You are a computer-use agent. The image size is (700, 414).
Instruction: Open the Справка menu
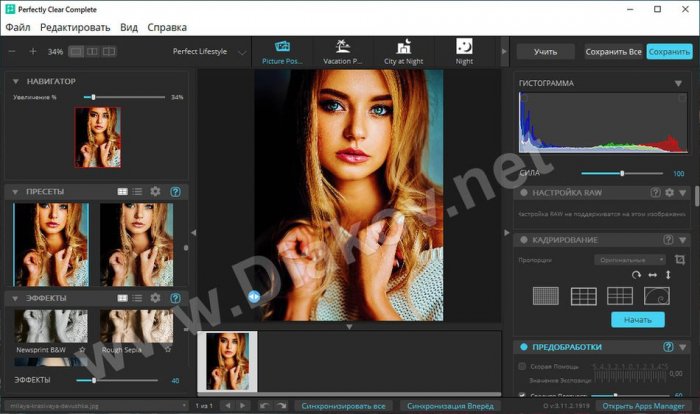pos(166,27)
